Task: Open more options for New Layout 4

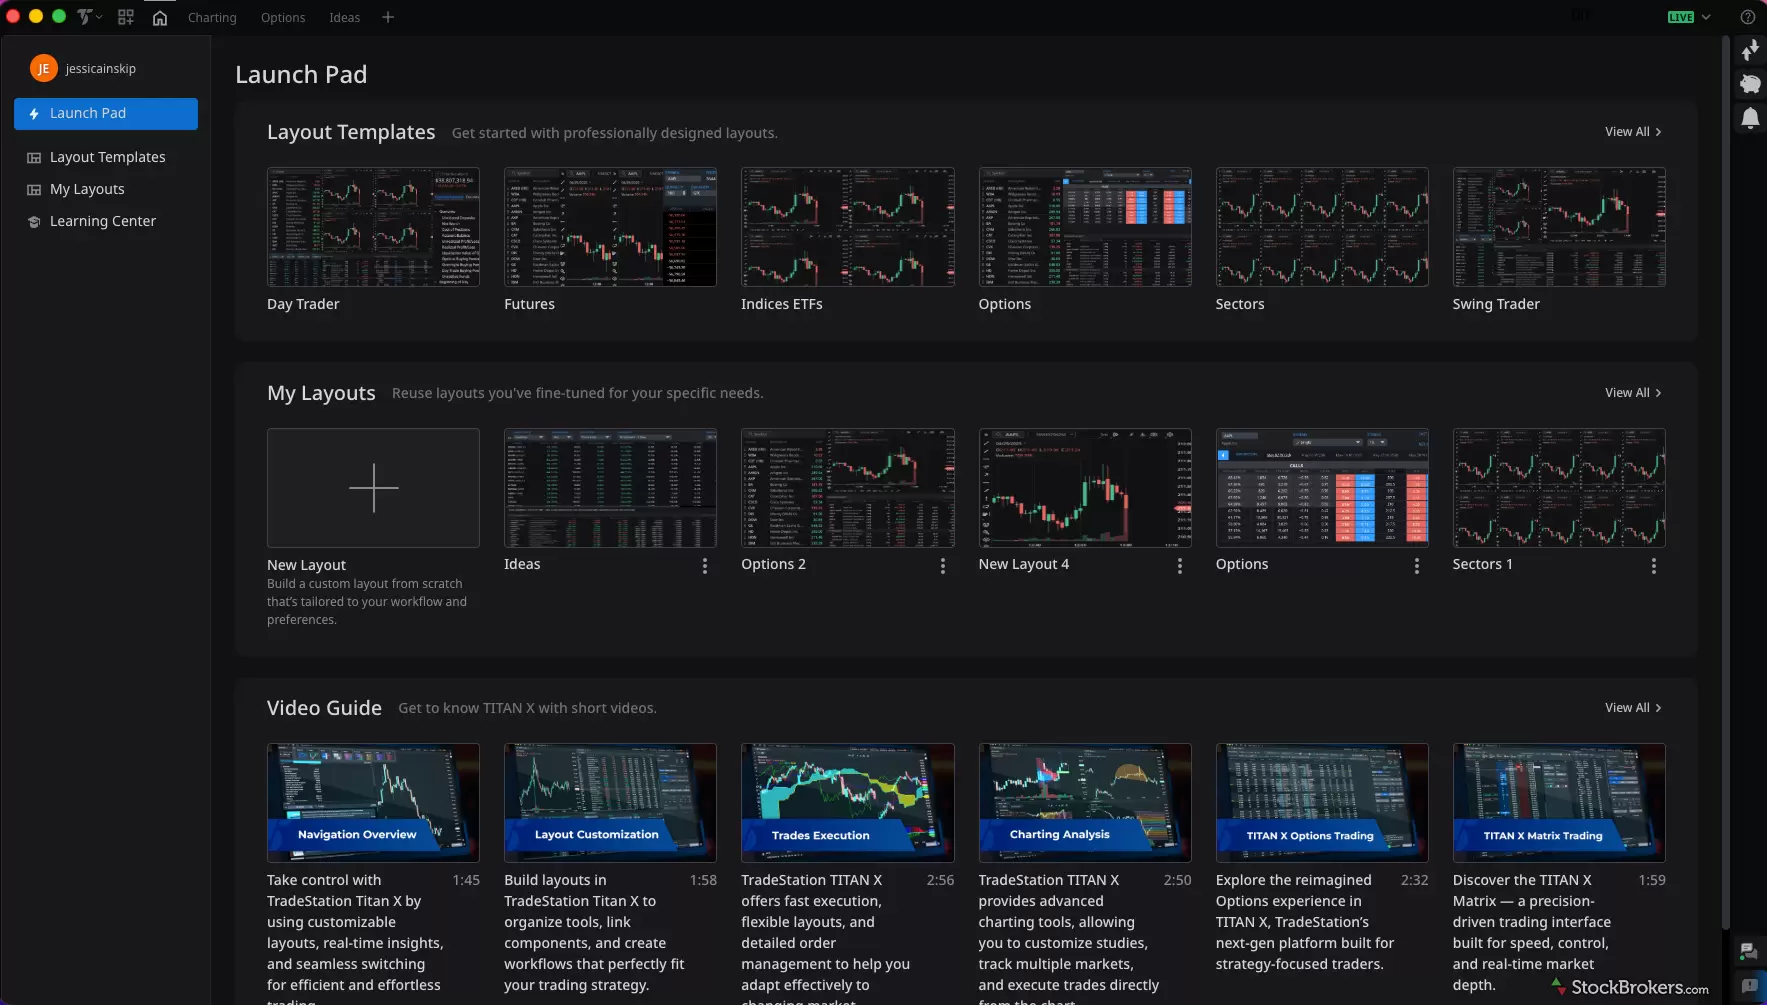Action: tap(1180, 566)
